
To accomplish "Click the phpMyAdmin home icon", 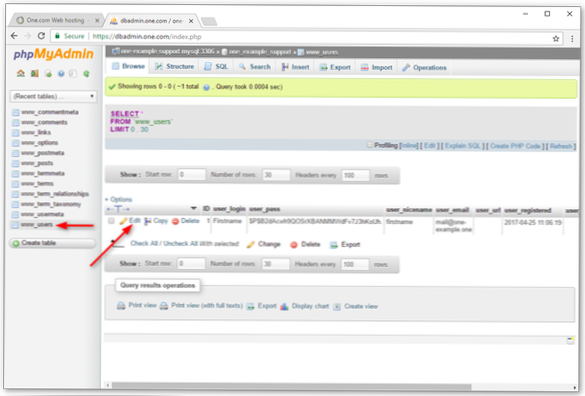I will pyautogui.click(x=21, y=73).
